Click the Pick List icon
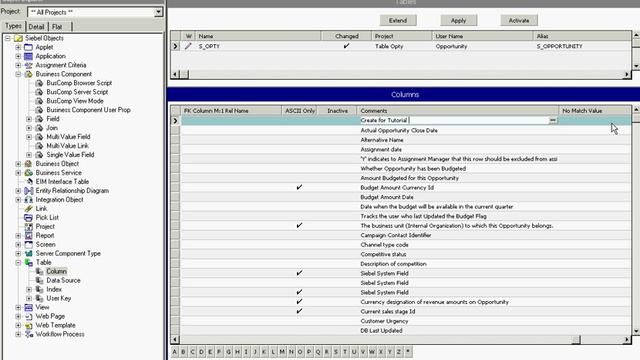 [x=28, y=218]
